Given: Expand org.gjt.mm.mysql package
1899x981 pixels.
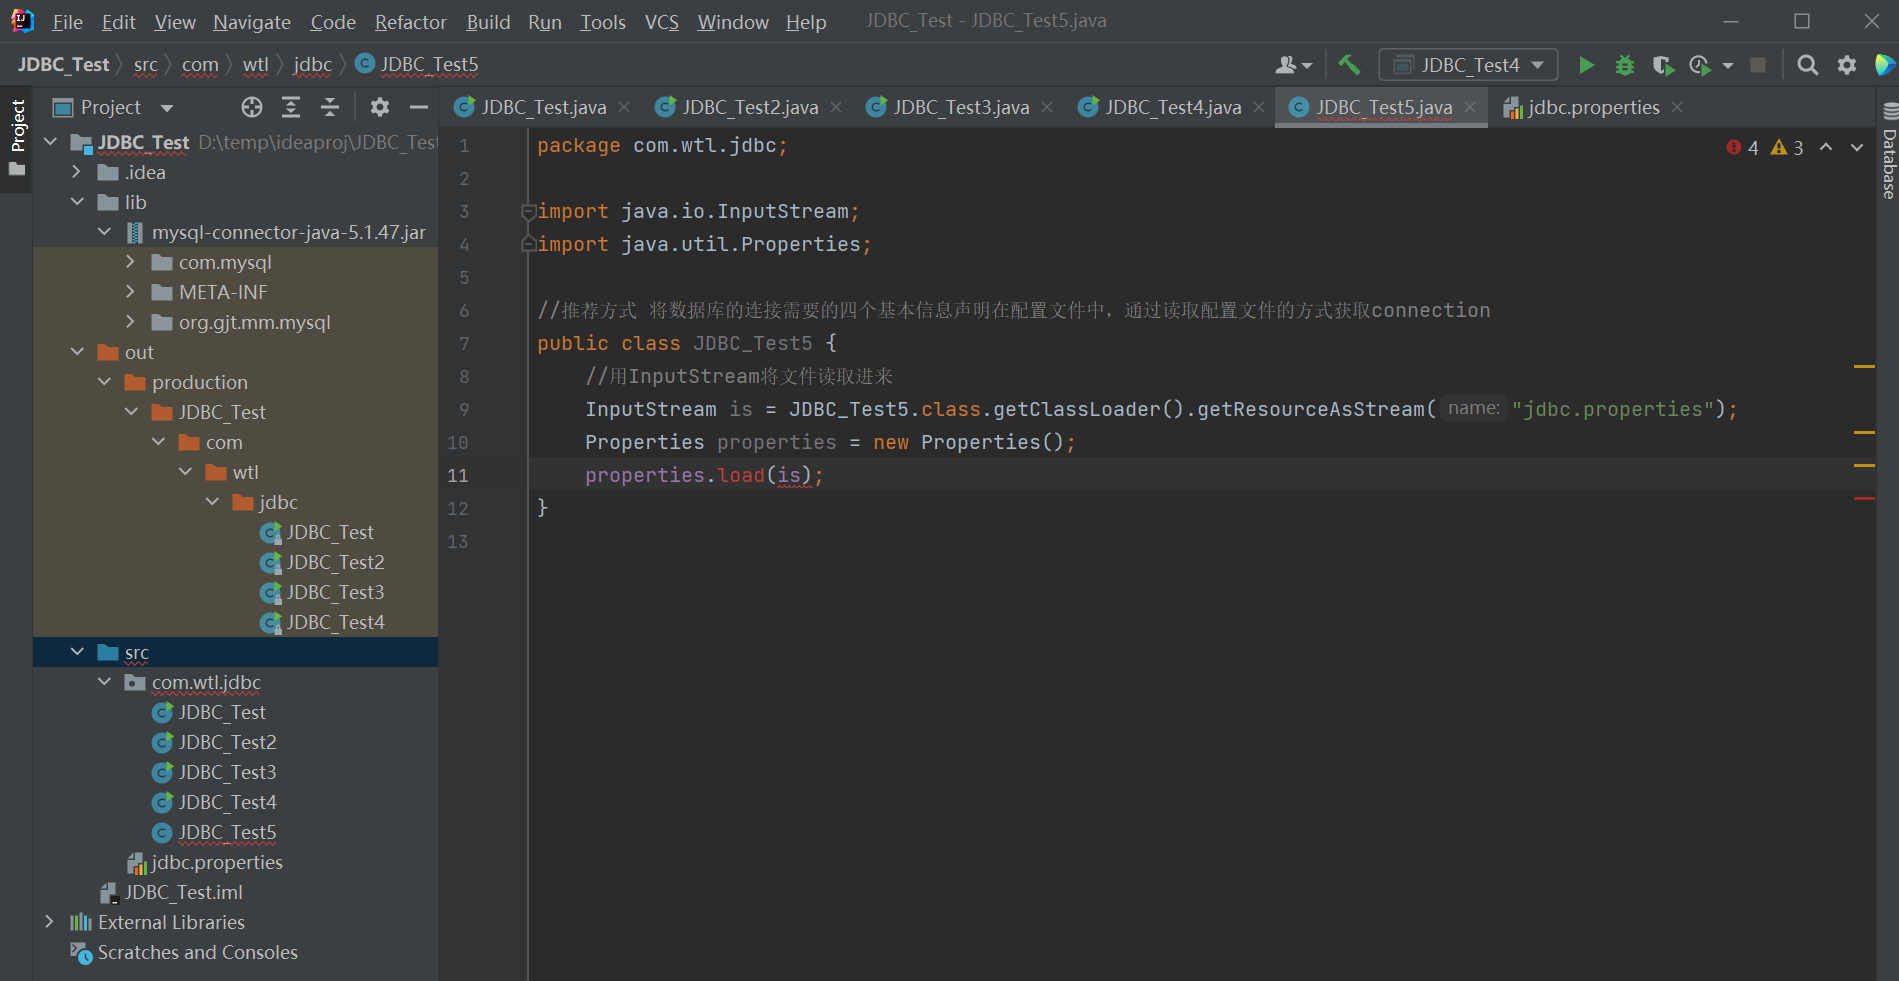Looking at the screenshot, I should point(130,322).
